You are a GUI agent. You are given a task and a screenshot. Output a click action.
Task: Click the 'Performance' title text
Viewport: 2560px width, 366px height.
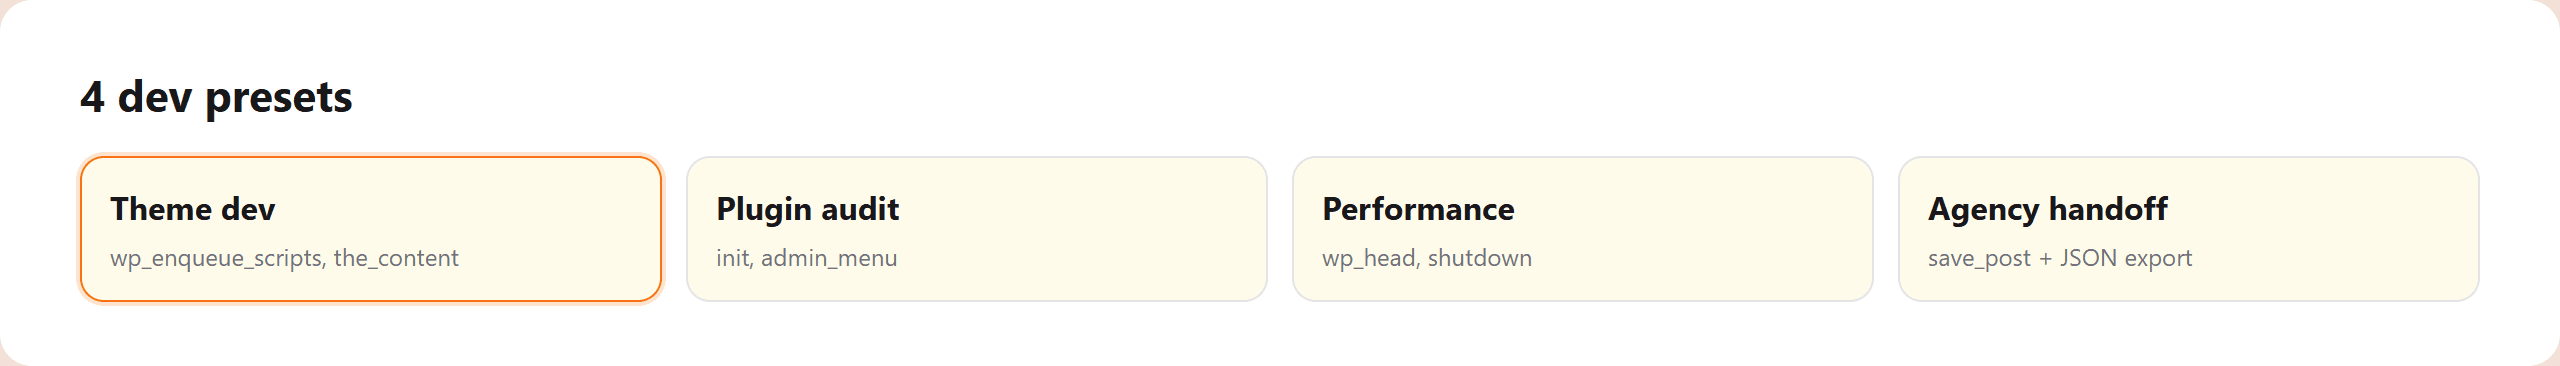coord(1418,209)
